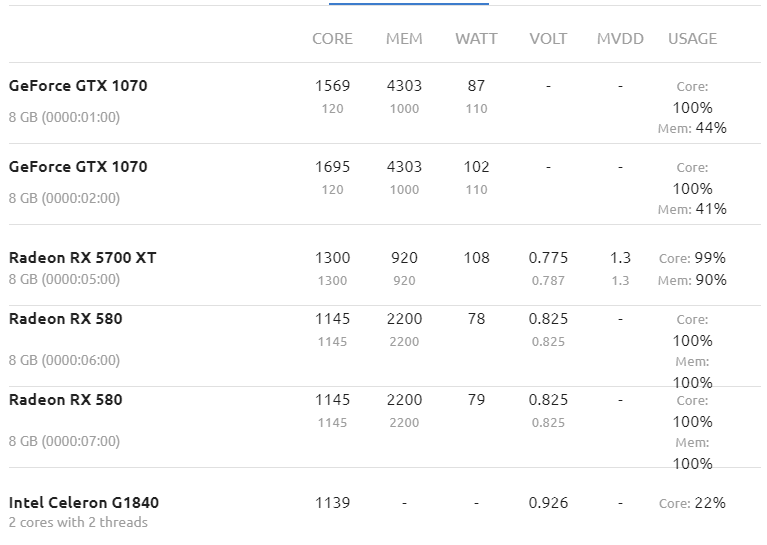Click the Mem: 44% usage value
The width and height of the screenshot is (767, 545).
(x=692, y=128)
